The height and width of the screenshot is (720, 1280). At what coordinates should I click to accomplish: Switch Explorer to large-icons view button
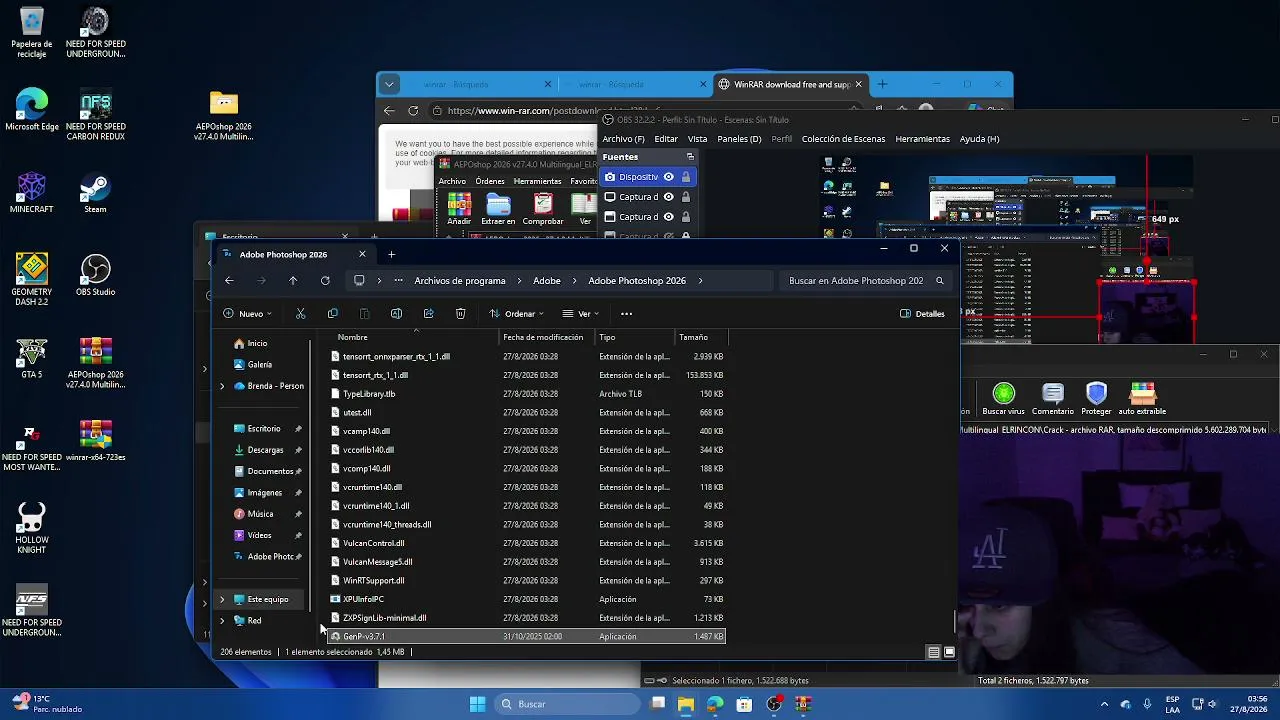coord(949,652)
